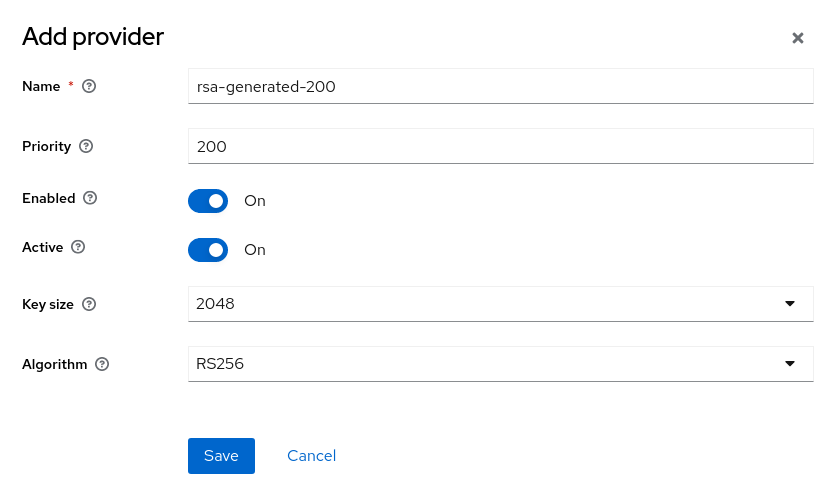Click the On label beside the Enabled switch
Image resolution: width=835 pixels, height=496 pixels.
[x=255, y=201]
